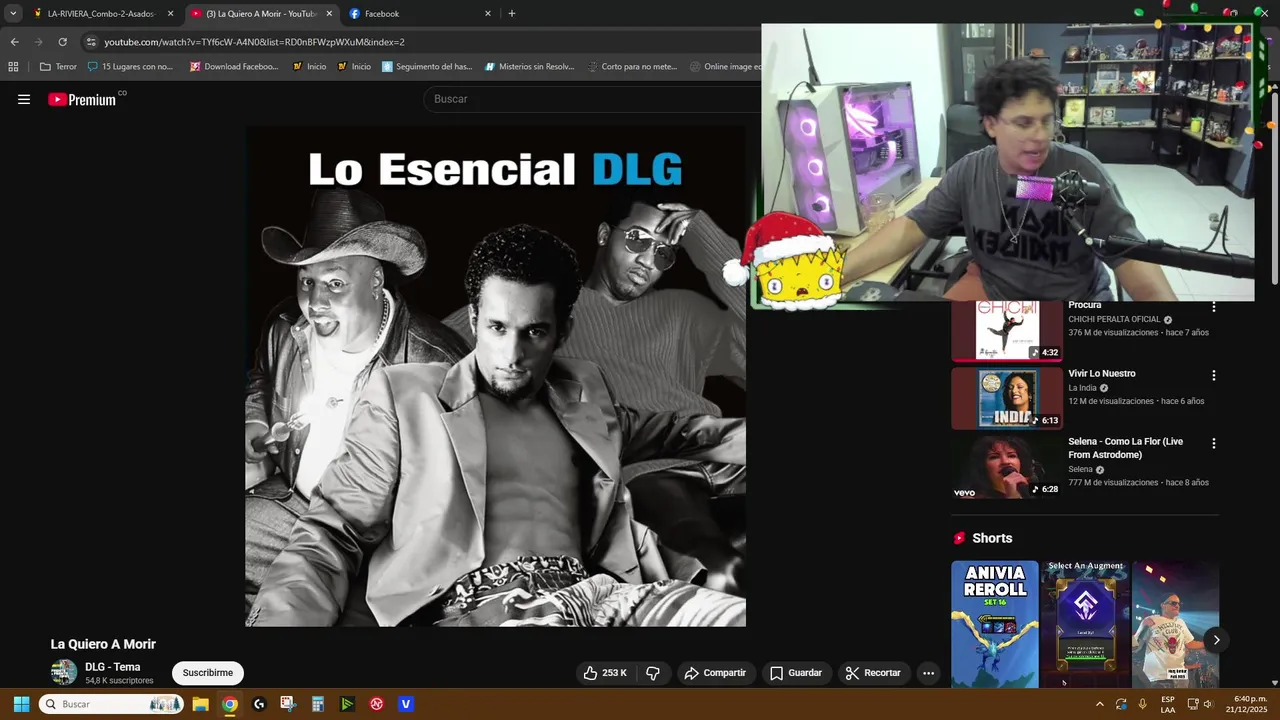The image size is (1280, 720).
Task: Open the YouTube guide hamburger menu
Action: (24, 99)
